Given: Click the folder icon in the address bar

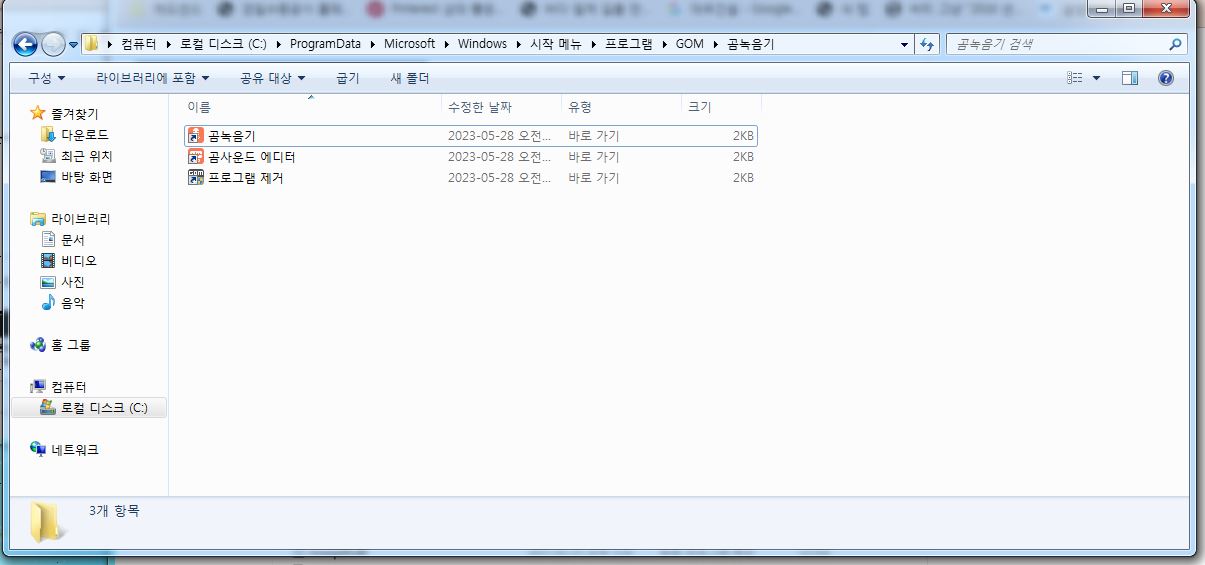Looking at the screenshot, I should tap(91, 44).
